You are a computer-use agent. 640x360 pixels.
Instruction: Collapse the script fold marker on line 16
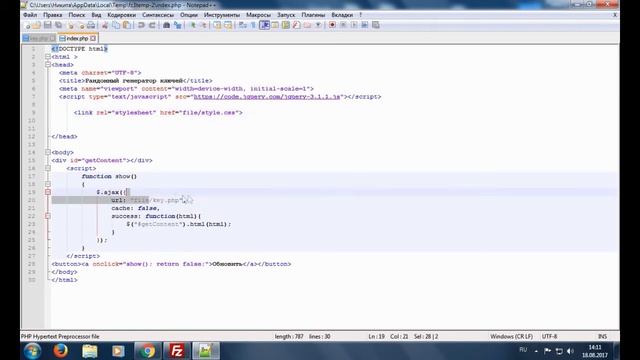coord(48,168)
